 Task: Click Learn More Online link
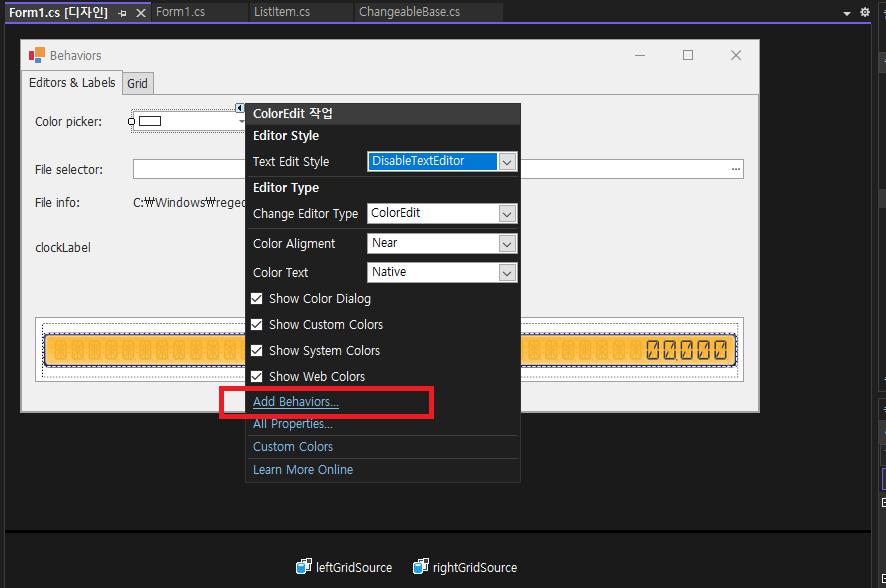pos(303,470)
